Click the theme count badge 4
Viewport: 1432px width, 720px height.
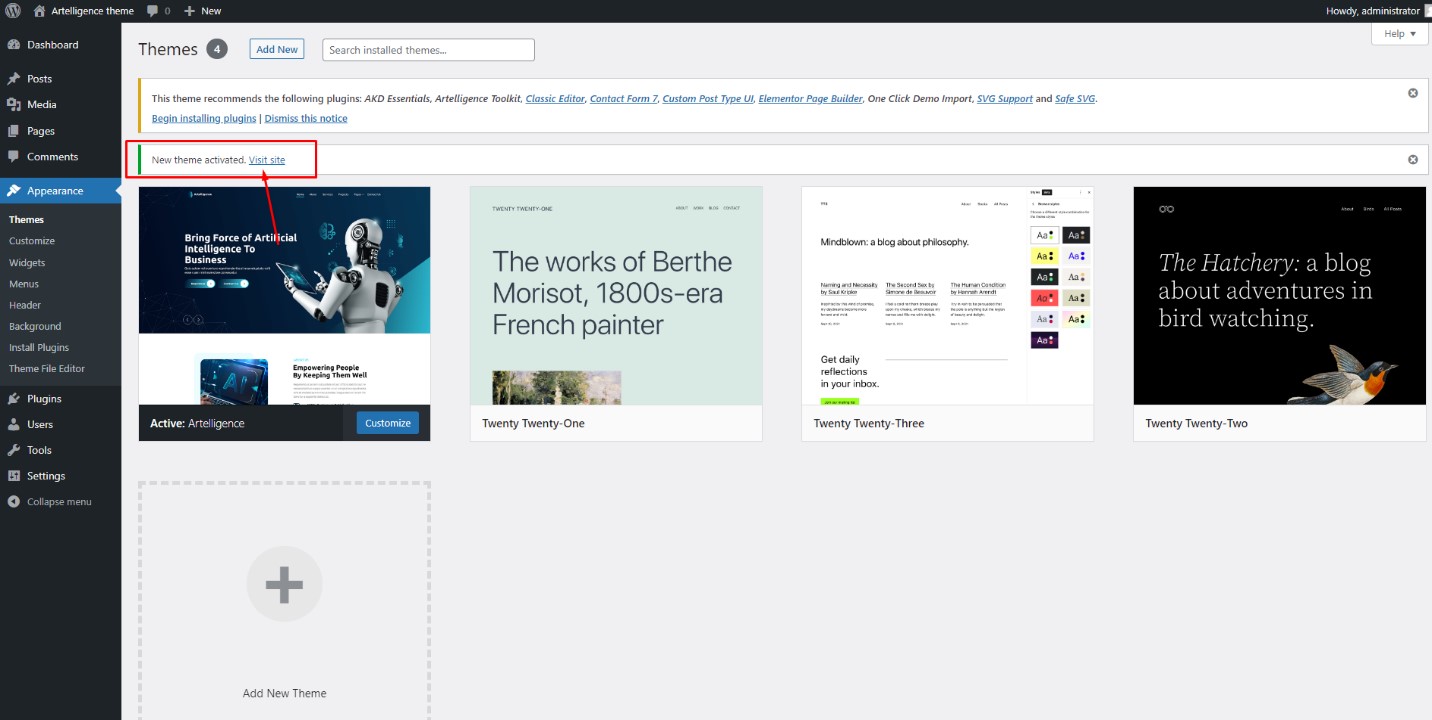[217, 49]
